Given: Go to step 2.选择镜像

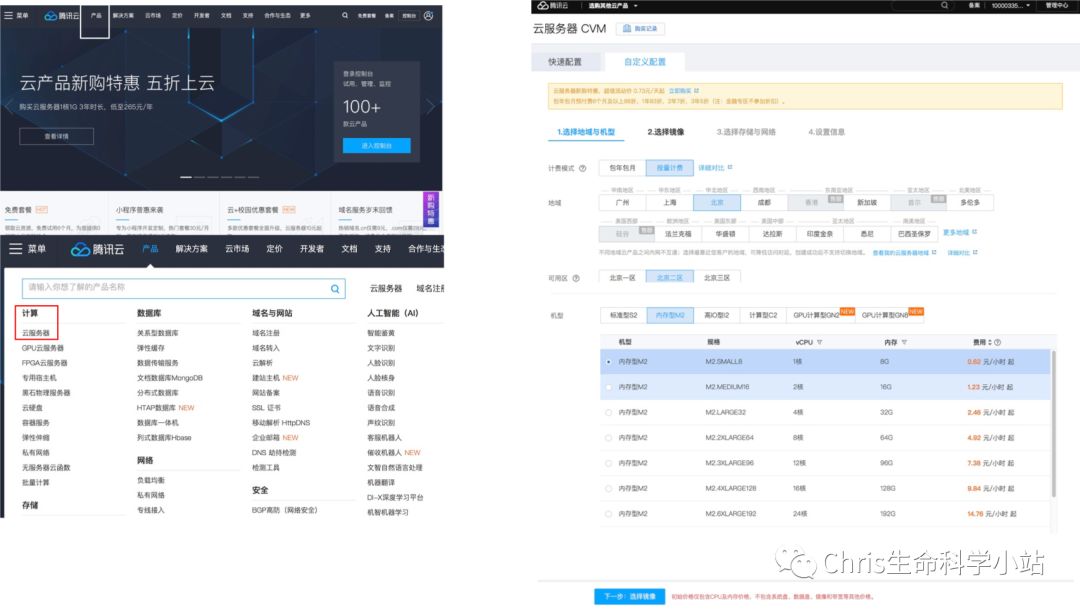Looking at the screenshot, I should coord(665,132).
